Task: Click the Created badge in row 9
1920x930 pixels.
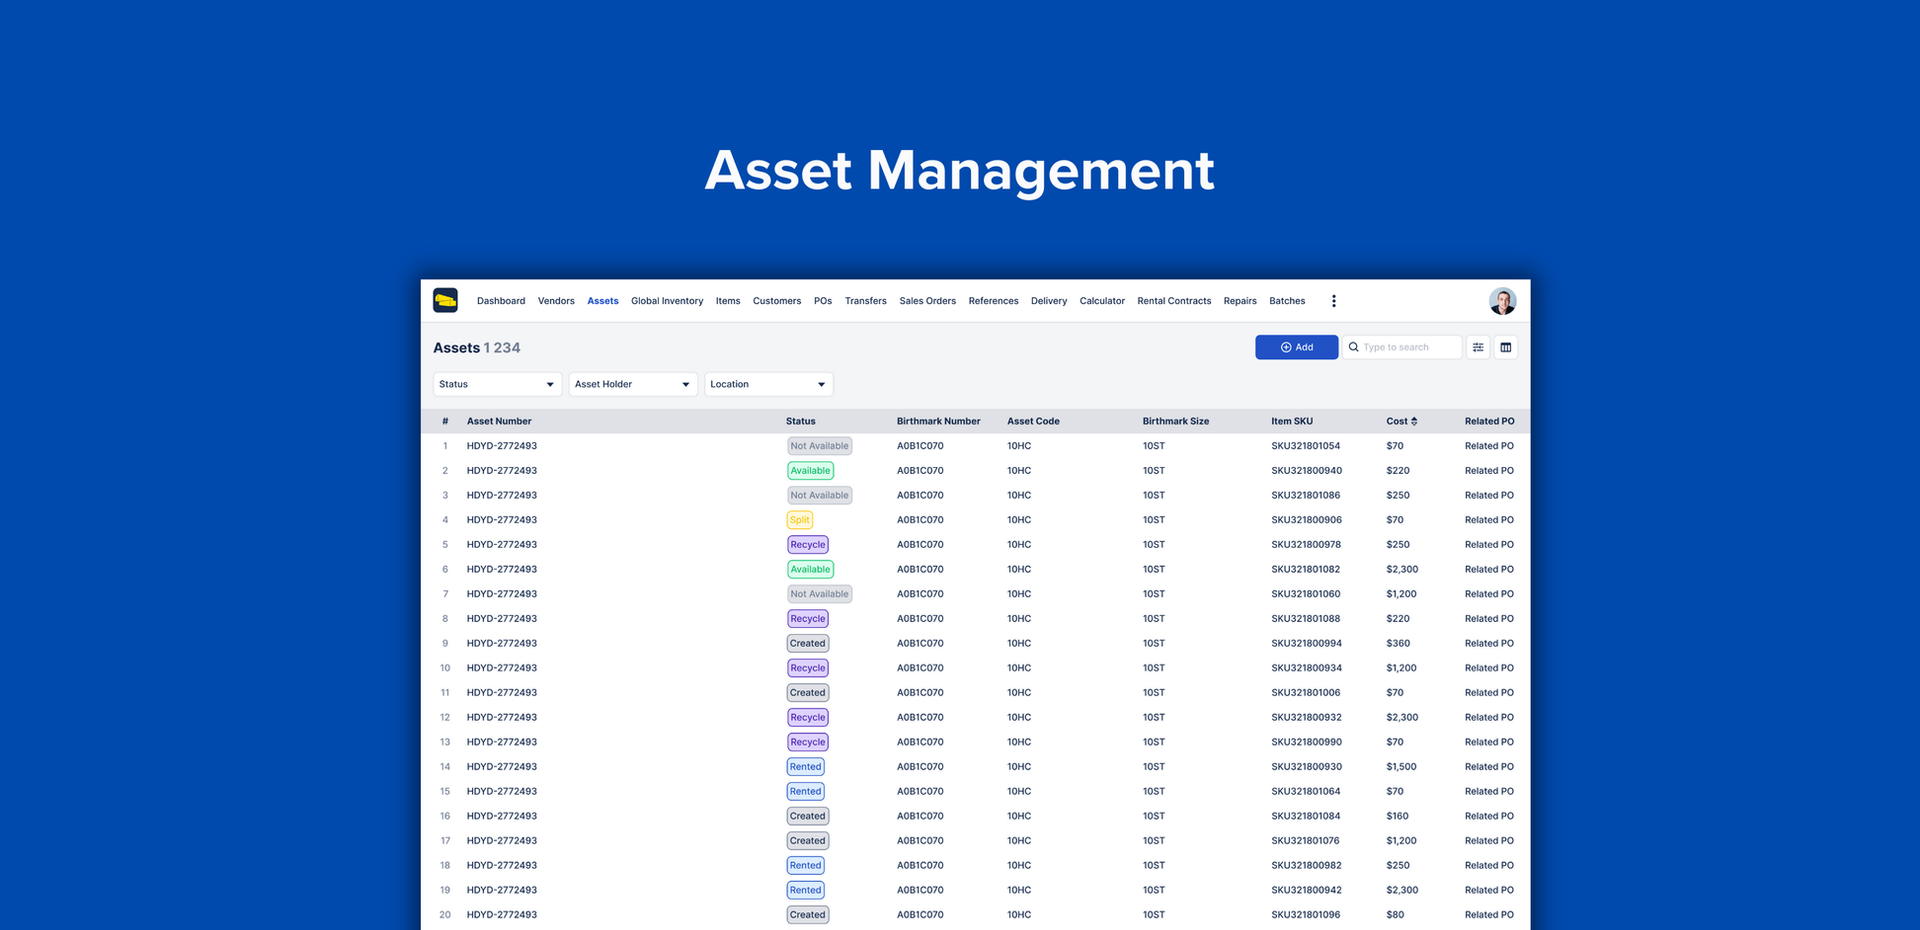Action: pyautogui.click(x=807, y=643)
